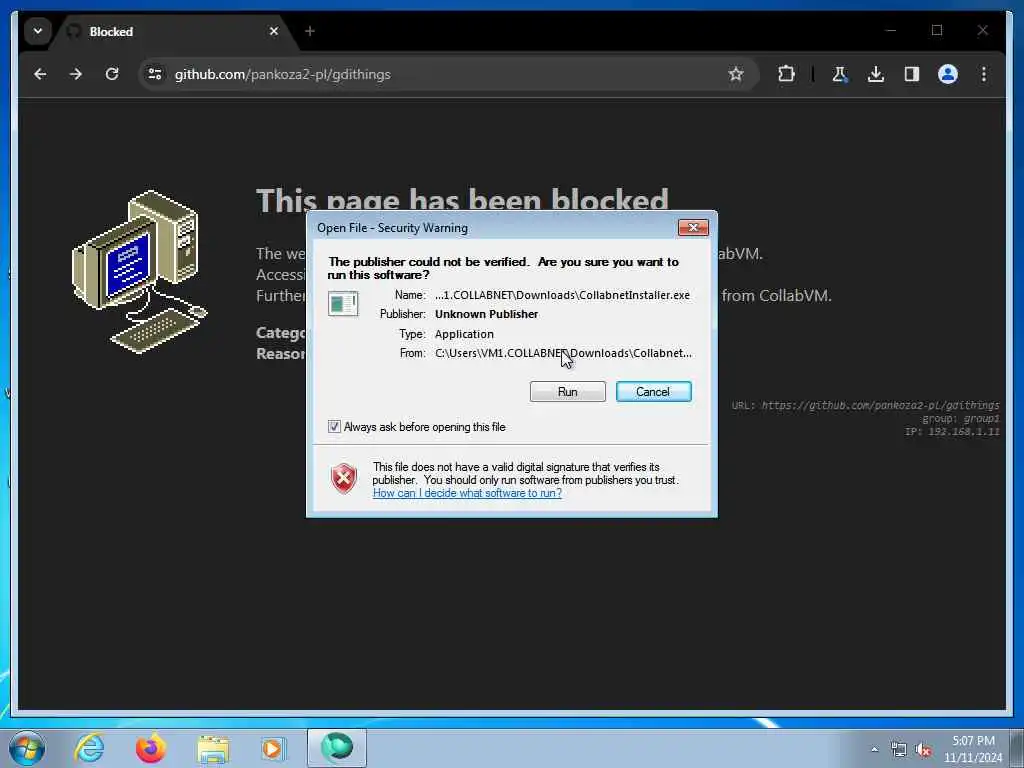Click the From path C:\Users\VM1.COLLABNET text

pyautogui.click(x=563, y=353)
